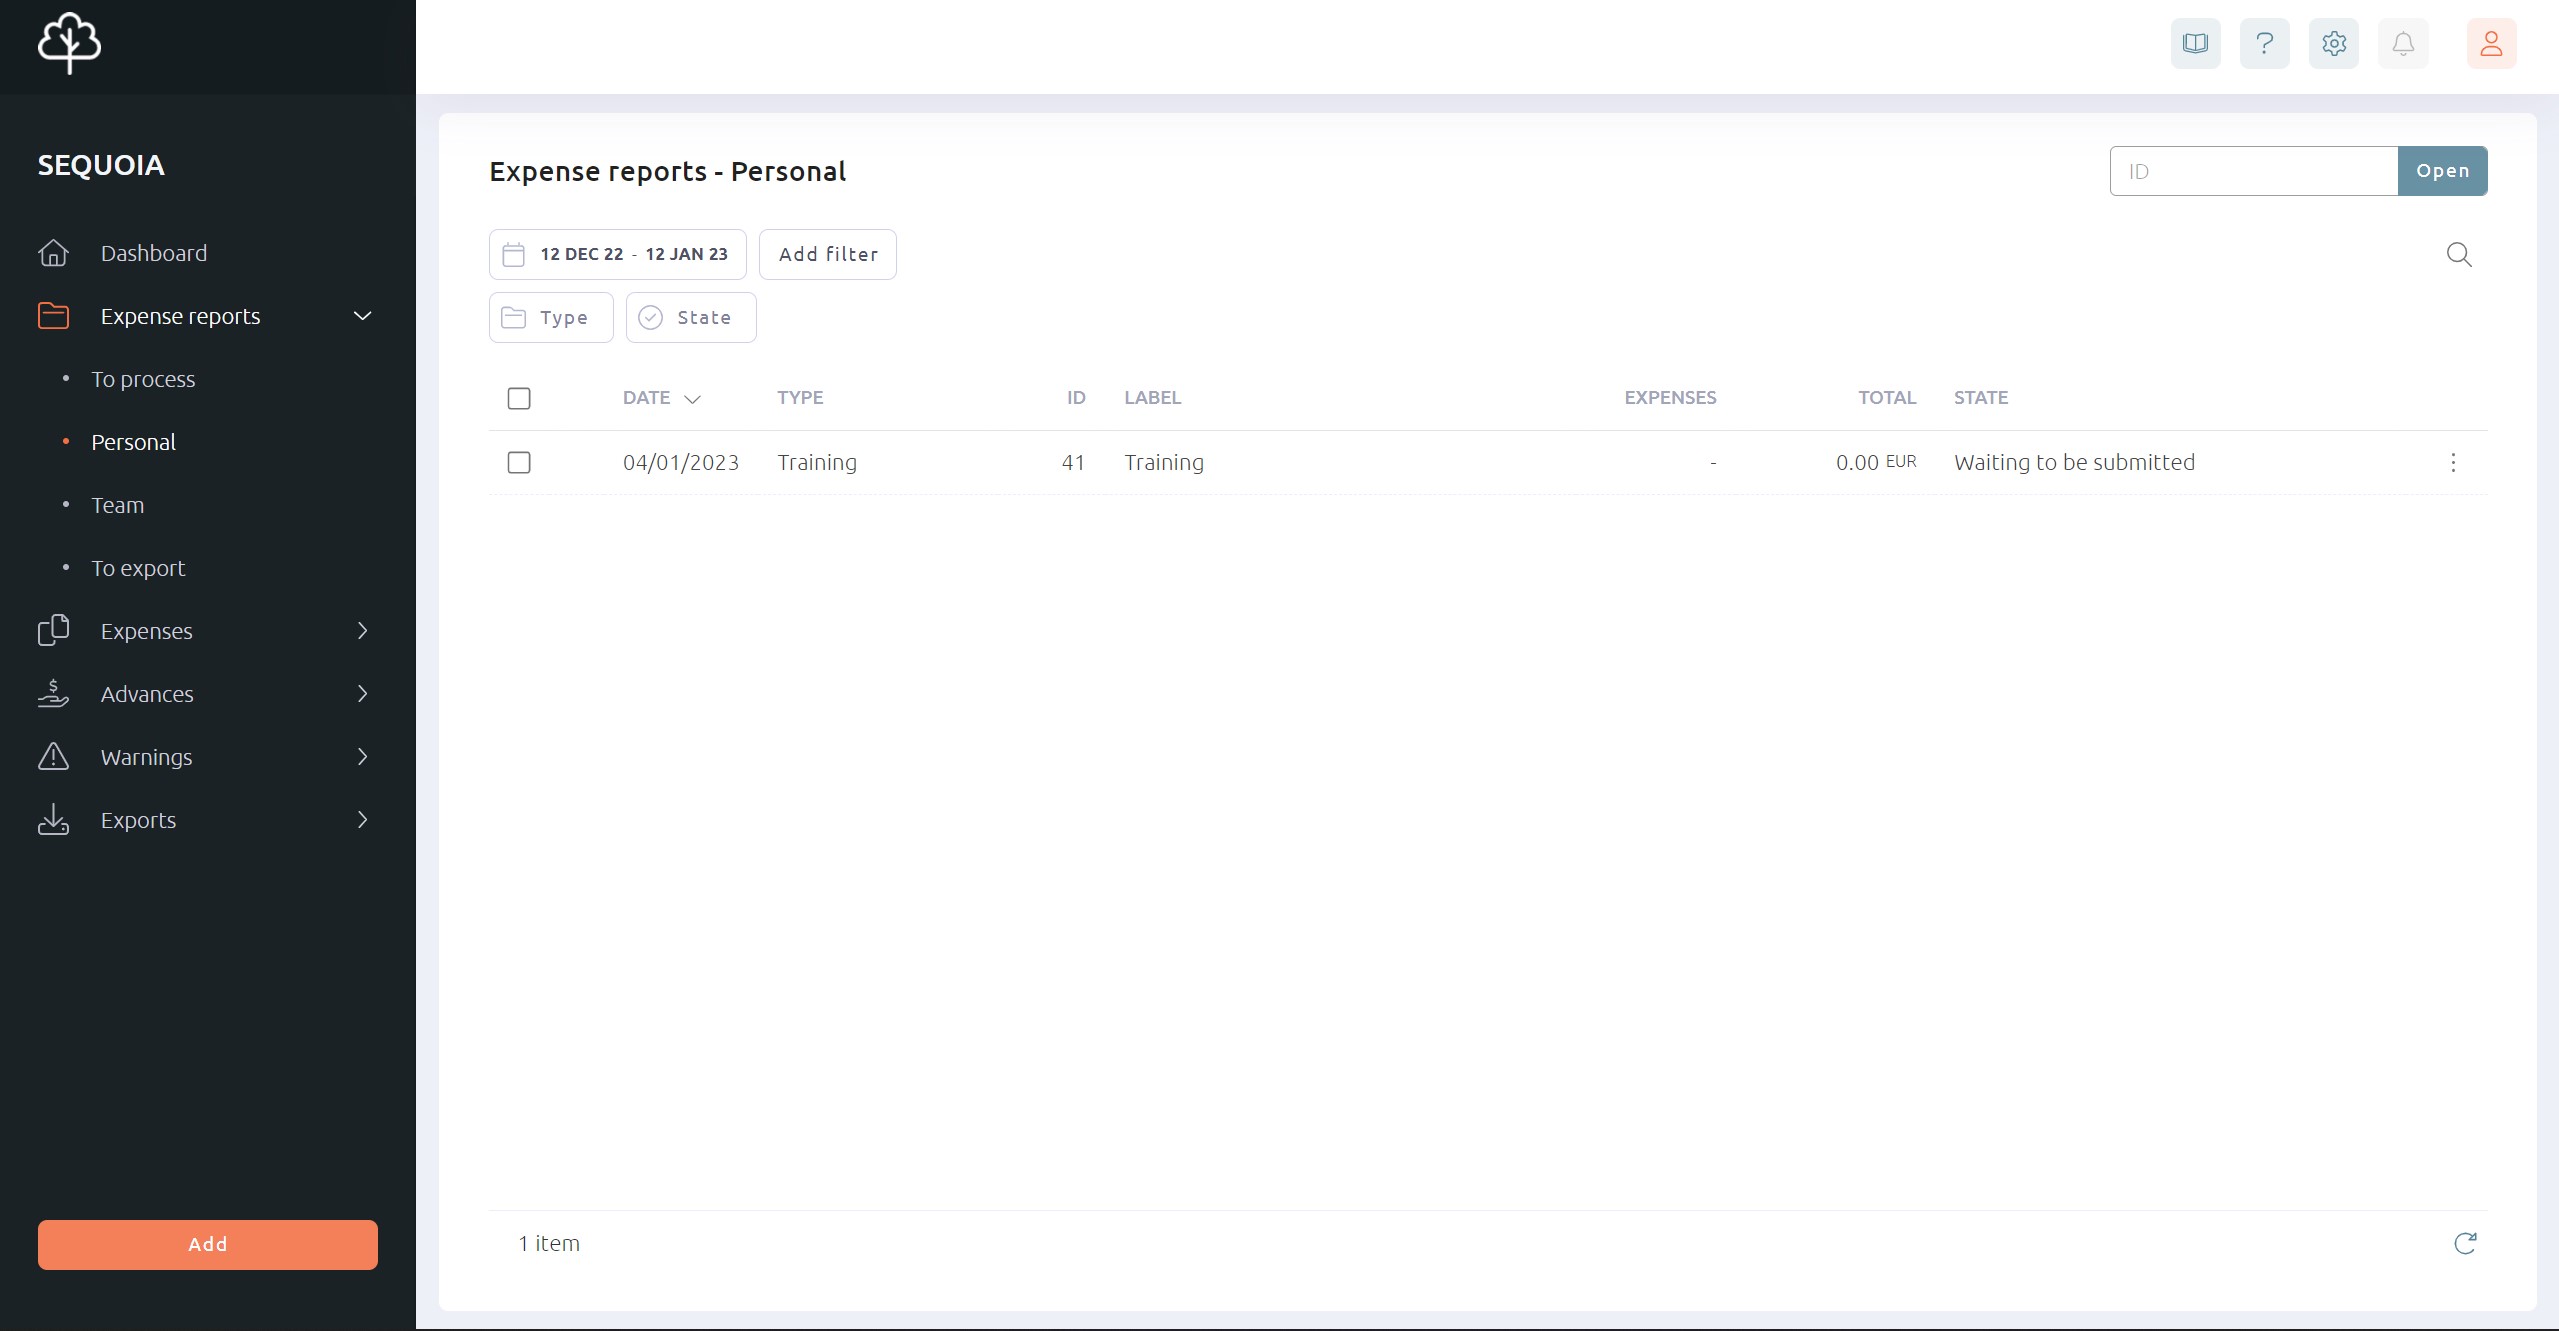Image resolution: width=2559 pixels, height=1331 pixels.
Task: Expand the Advances menu section
Action: (362, 694)
